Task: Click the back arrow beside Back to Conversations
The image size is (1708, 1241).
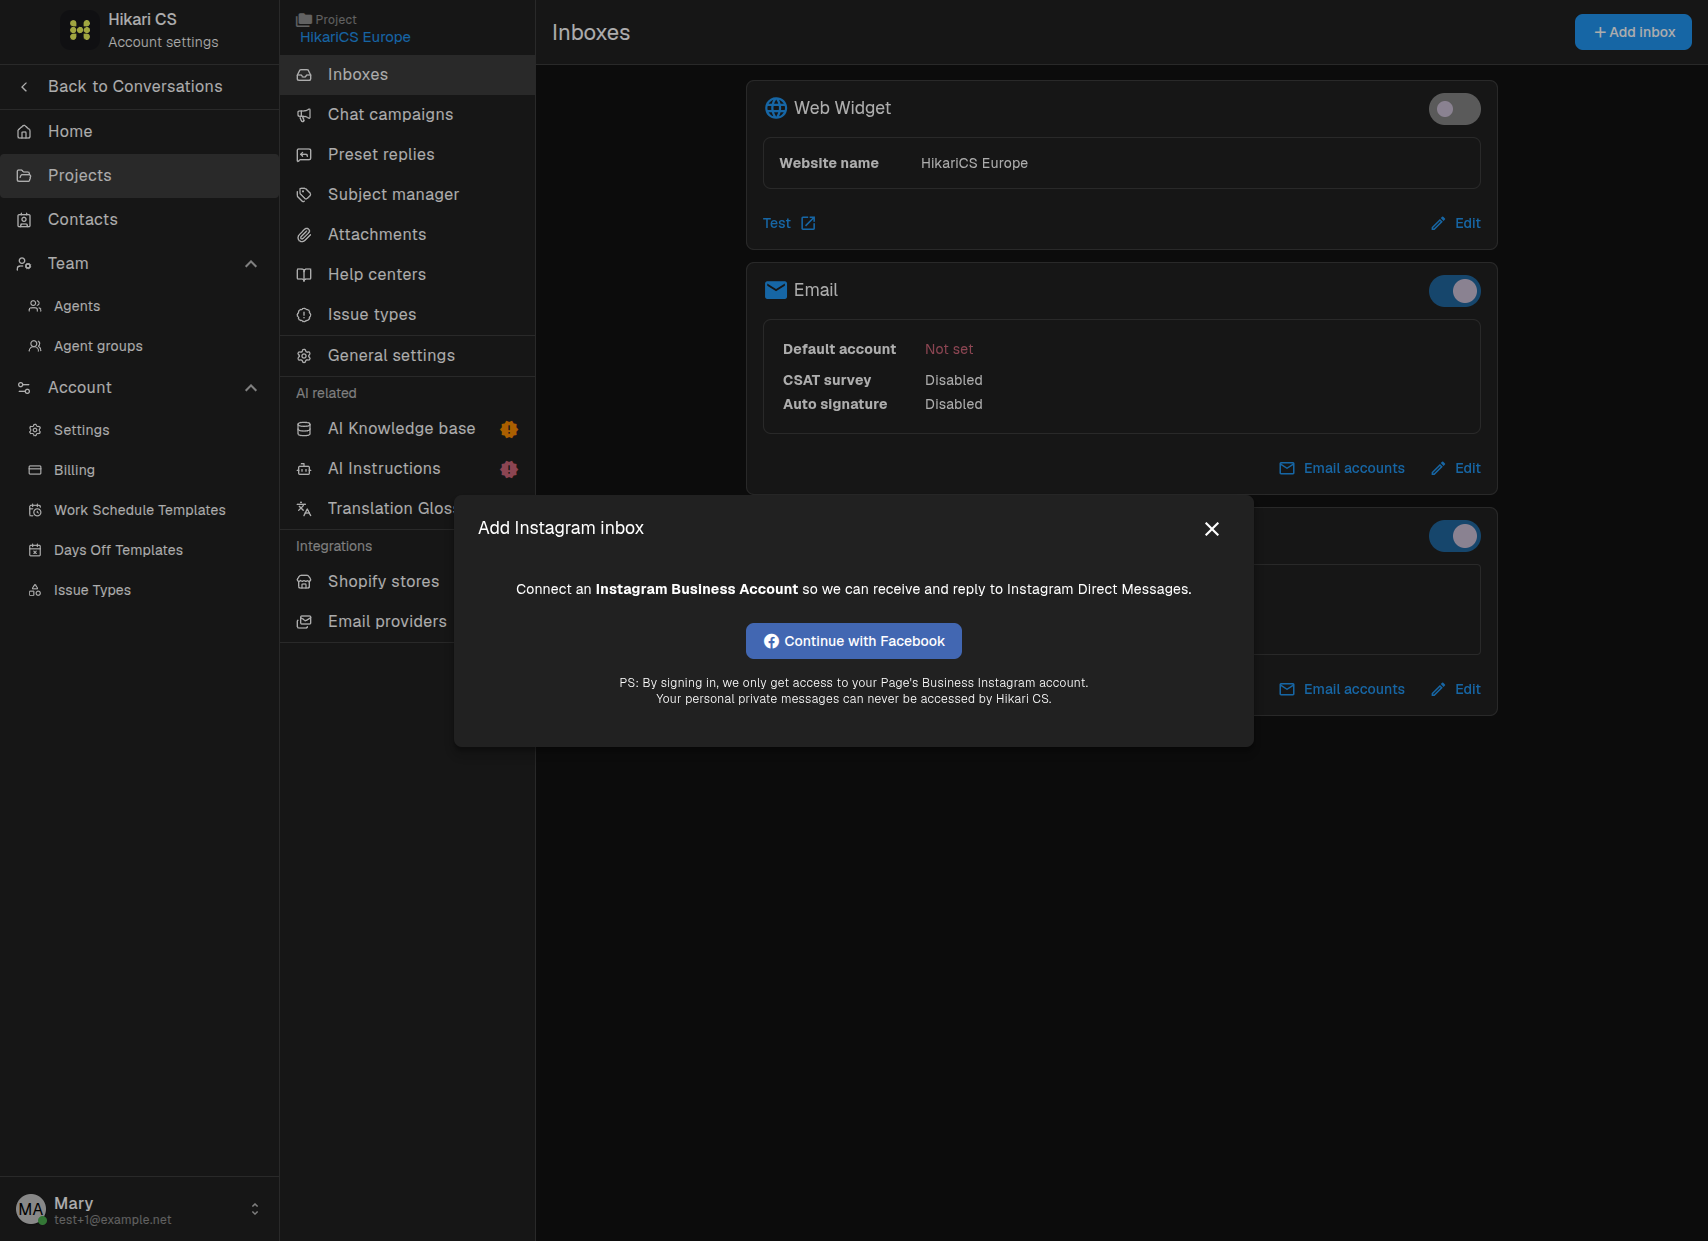Action: [x=24, y=87]
